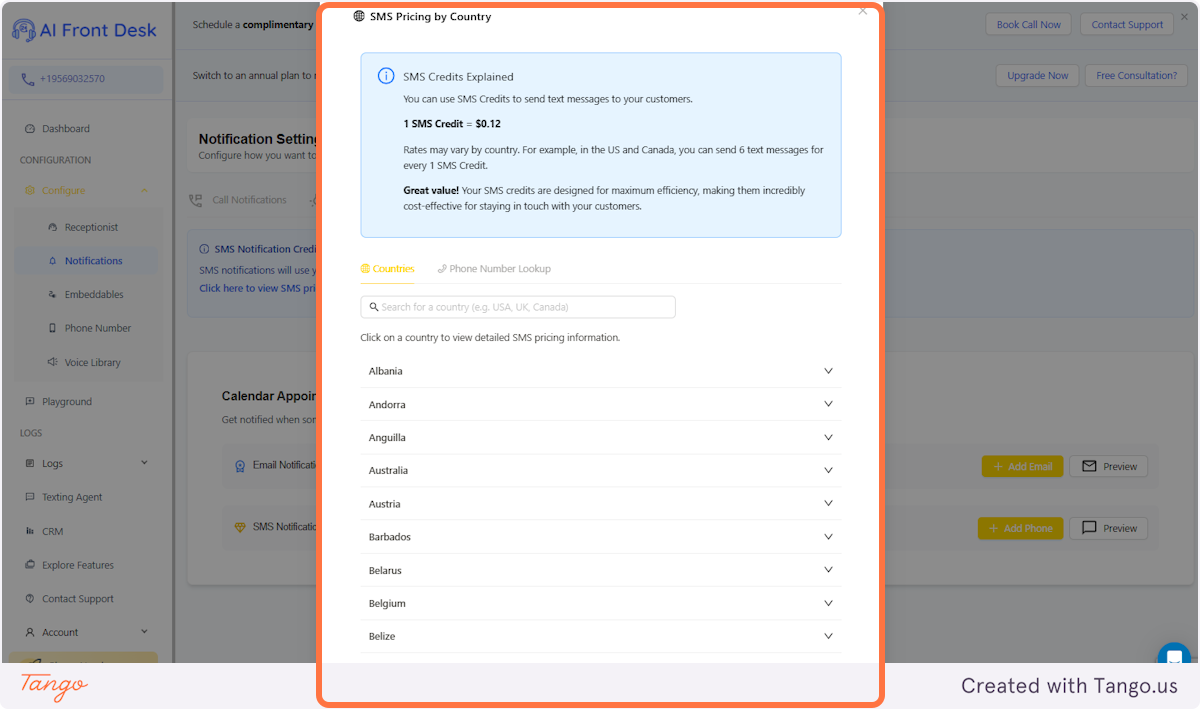Expand the Belarus pricing chevron
Viewport: 1200px width, 709px height.
[828, 569]
